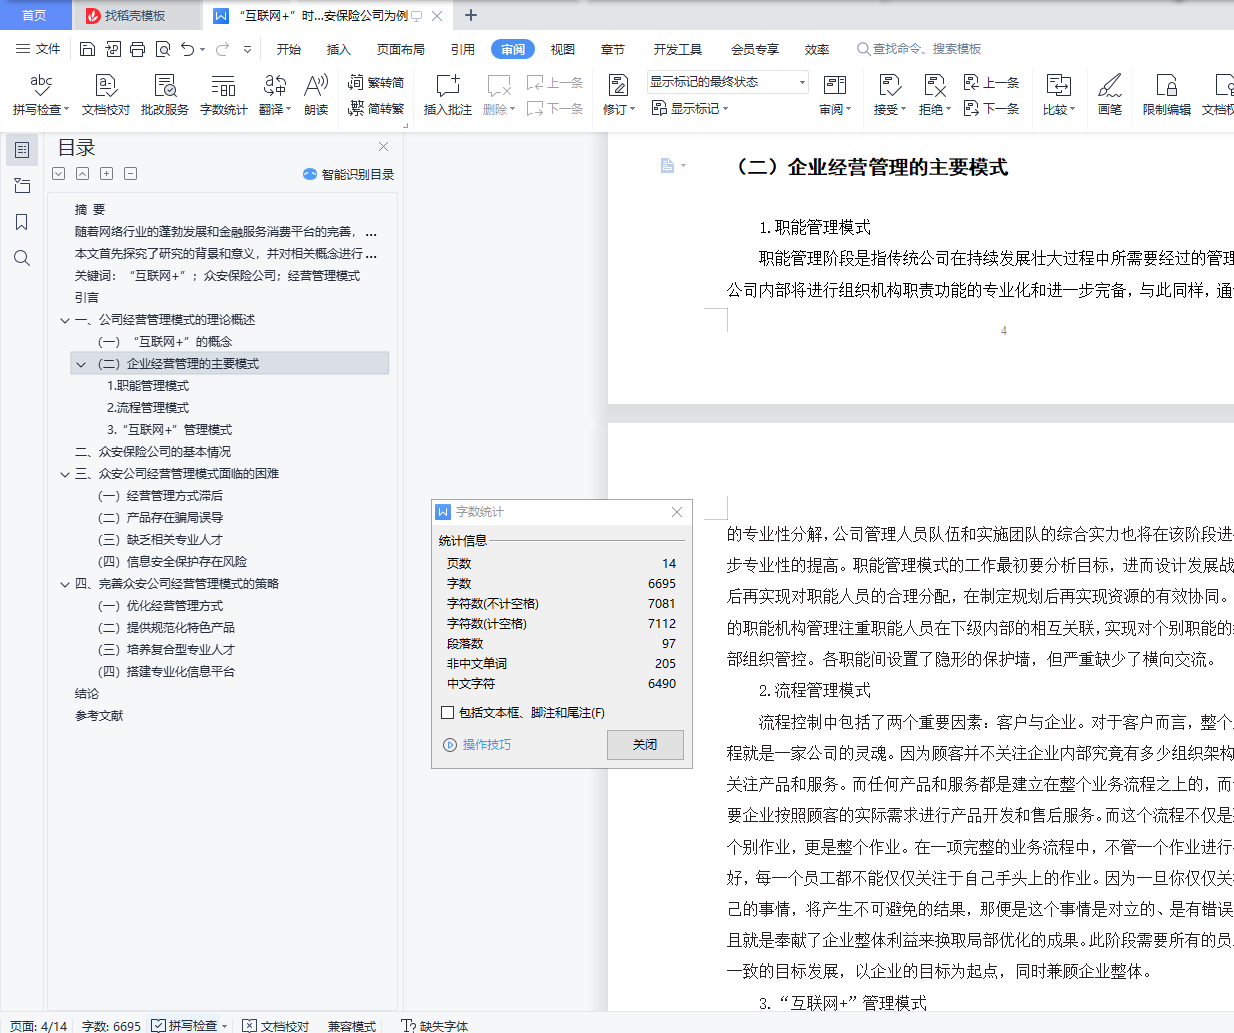The image size is (1234, 1033).
Task: Click the Save icon in quick access toolbar
Action: tap(87, 49)
